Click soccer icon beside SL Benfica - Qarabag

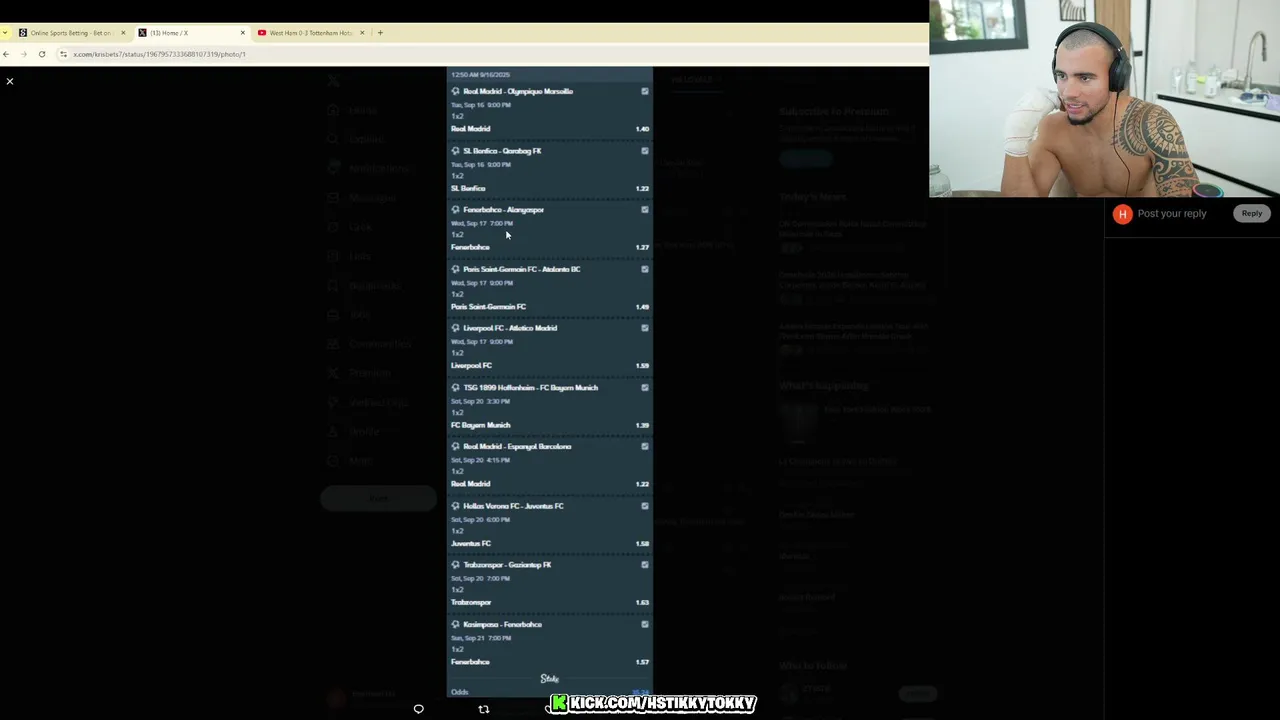click(456, 151)
